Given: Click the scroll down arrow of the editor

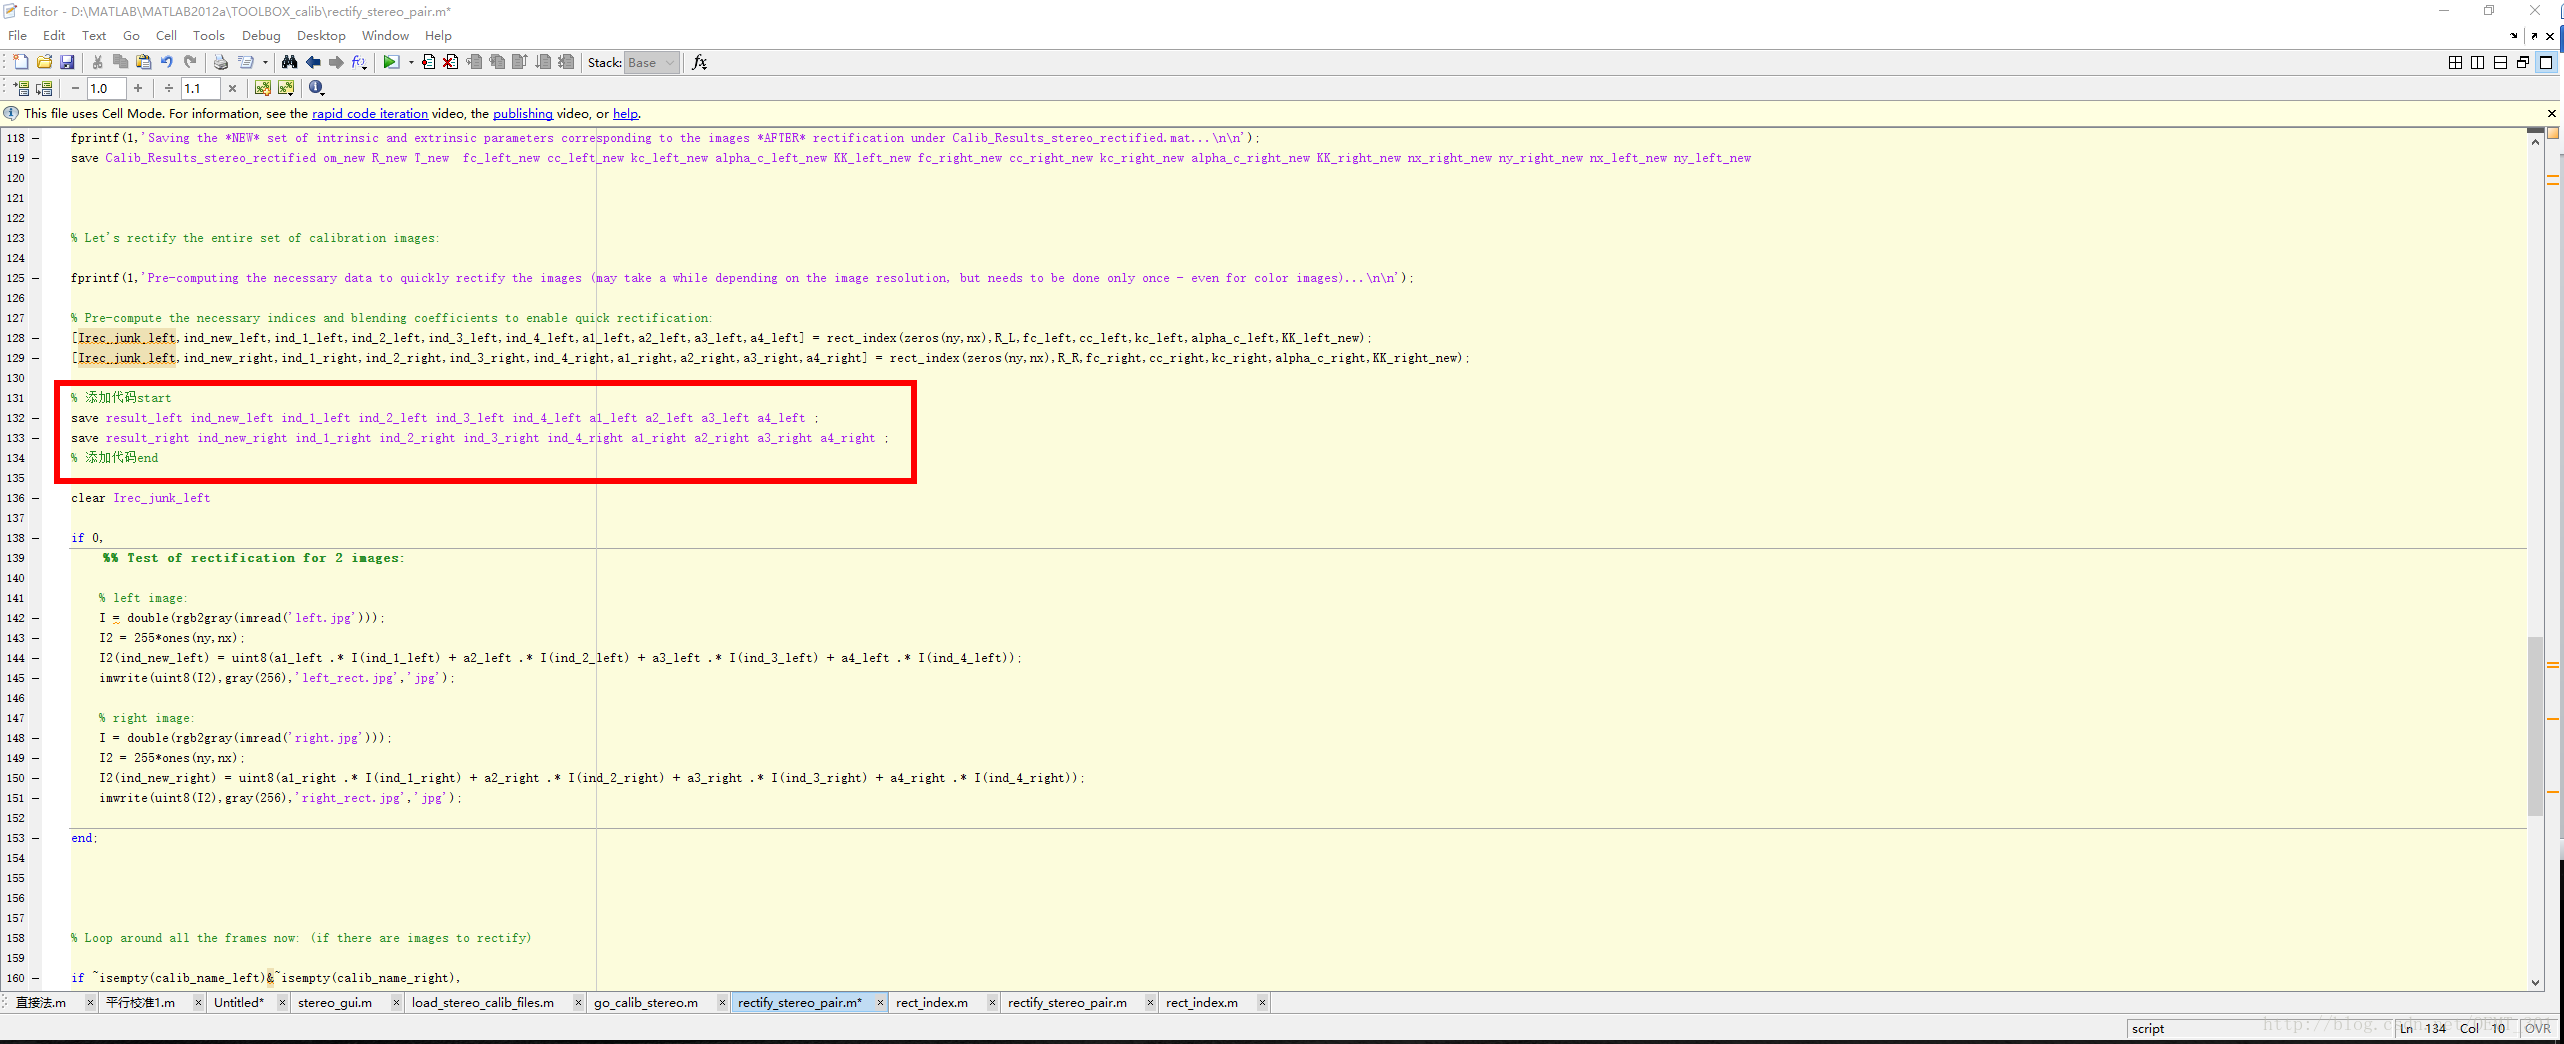Looking at the screenshot, I should click(2535, 983).
